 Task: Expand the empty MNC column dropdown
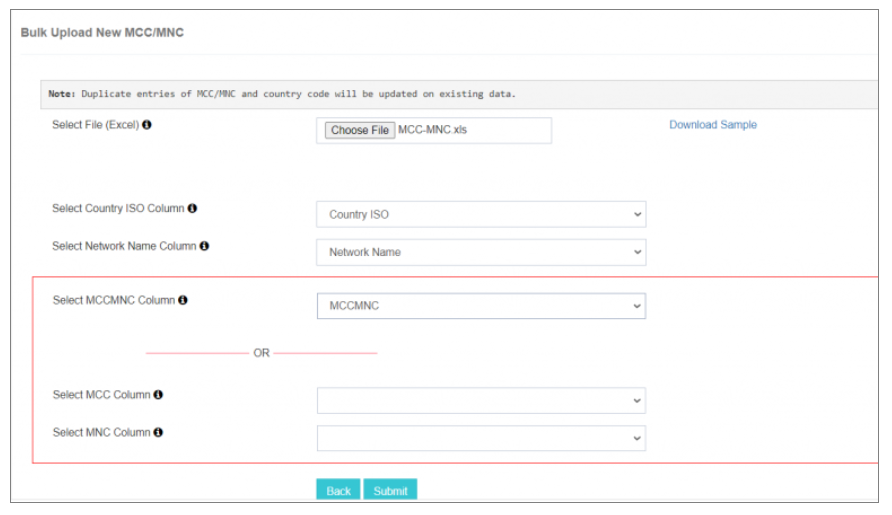[481, 439]
